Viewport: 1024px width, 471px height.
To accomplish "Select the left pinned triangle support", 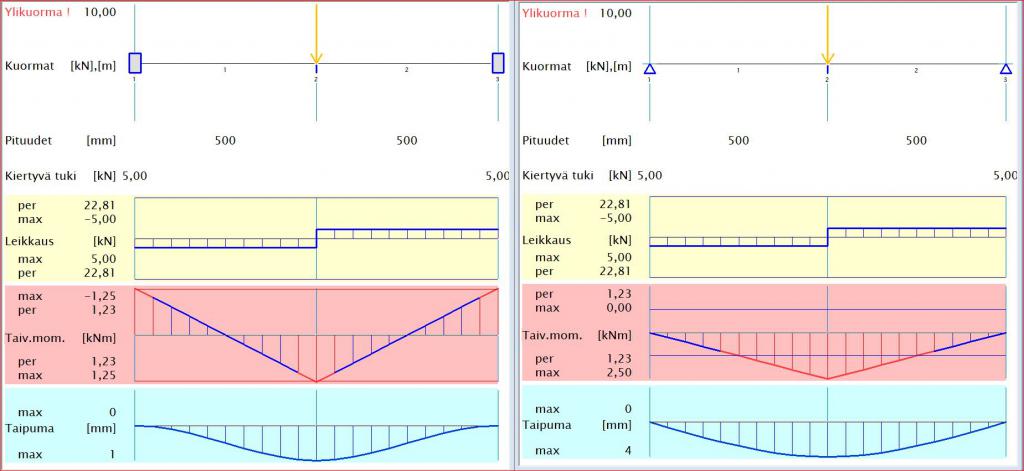I will tap(649, 69).
